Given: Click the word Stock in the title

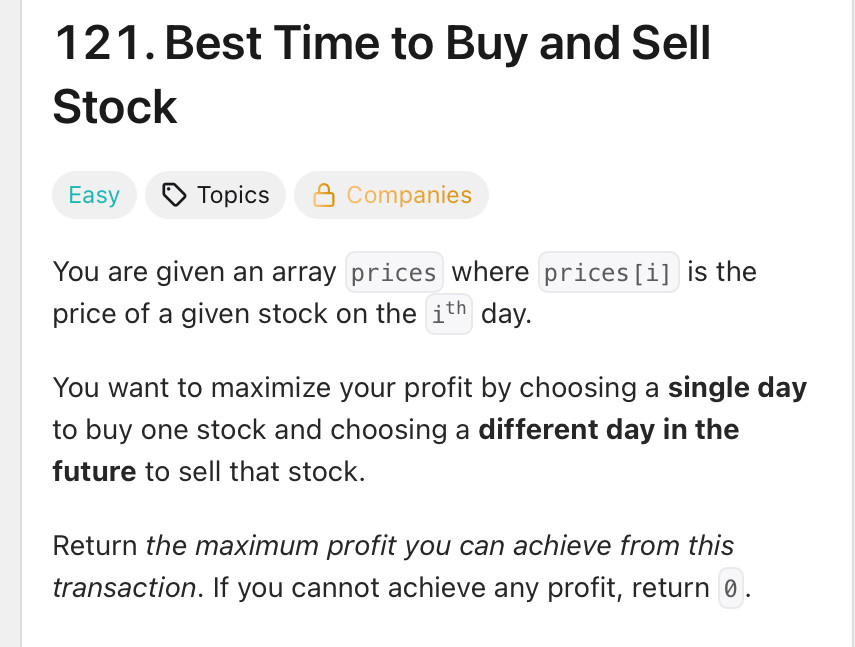Looking at the screenshot, I should pyautogui.click(x=115, y=107).
